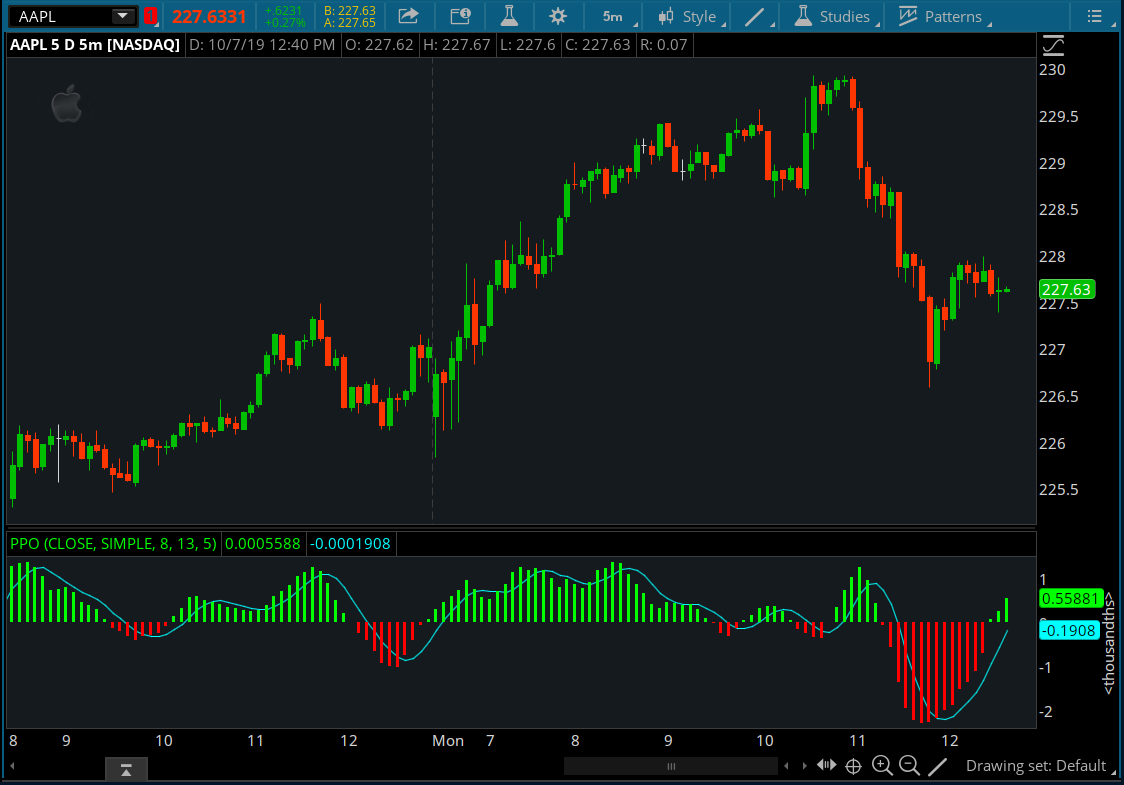This screenshot has height=785, width=1124.
Task: Click the zoom out magnifier icon
Action: (x=909, y=766)
